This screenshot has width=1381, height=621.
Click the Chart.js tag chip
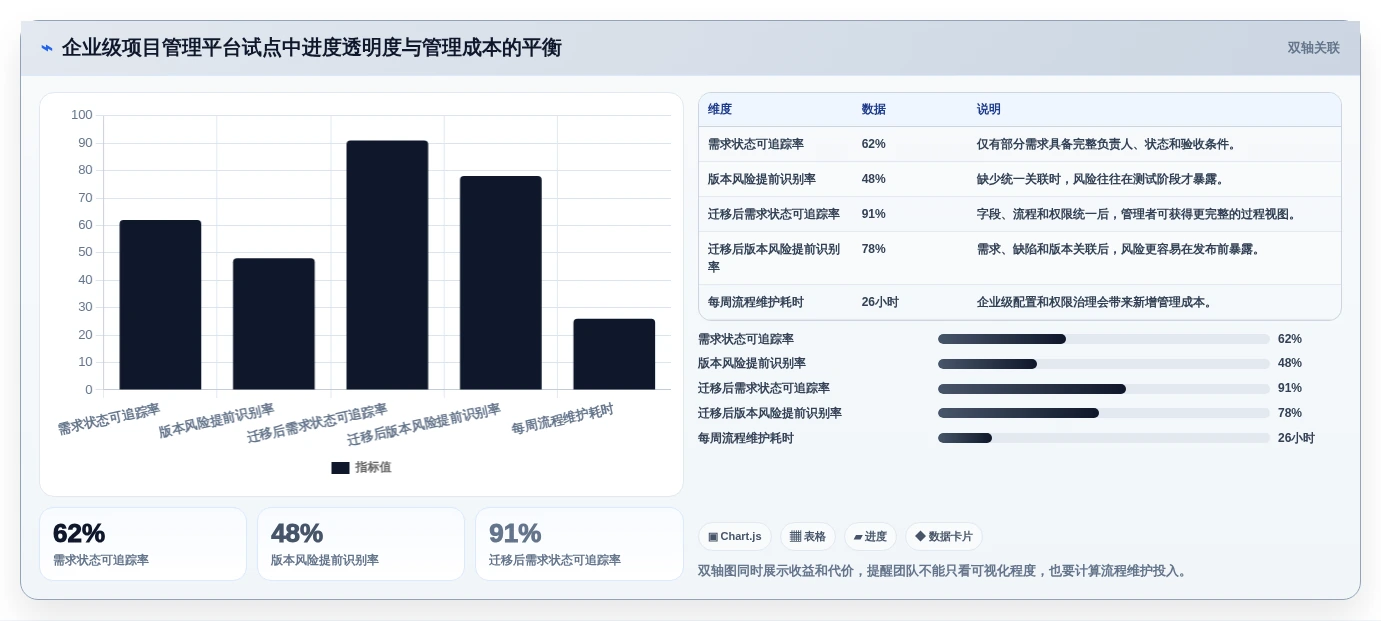[735, 537]
